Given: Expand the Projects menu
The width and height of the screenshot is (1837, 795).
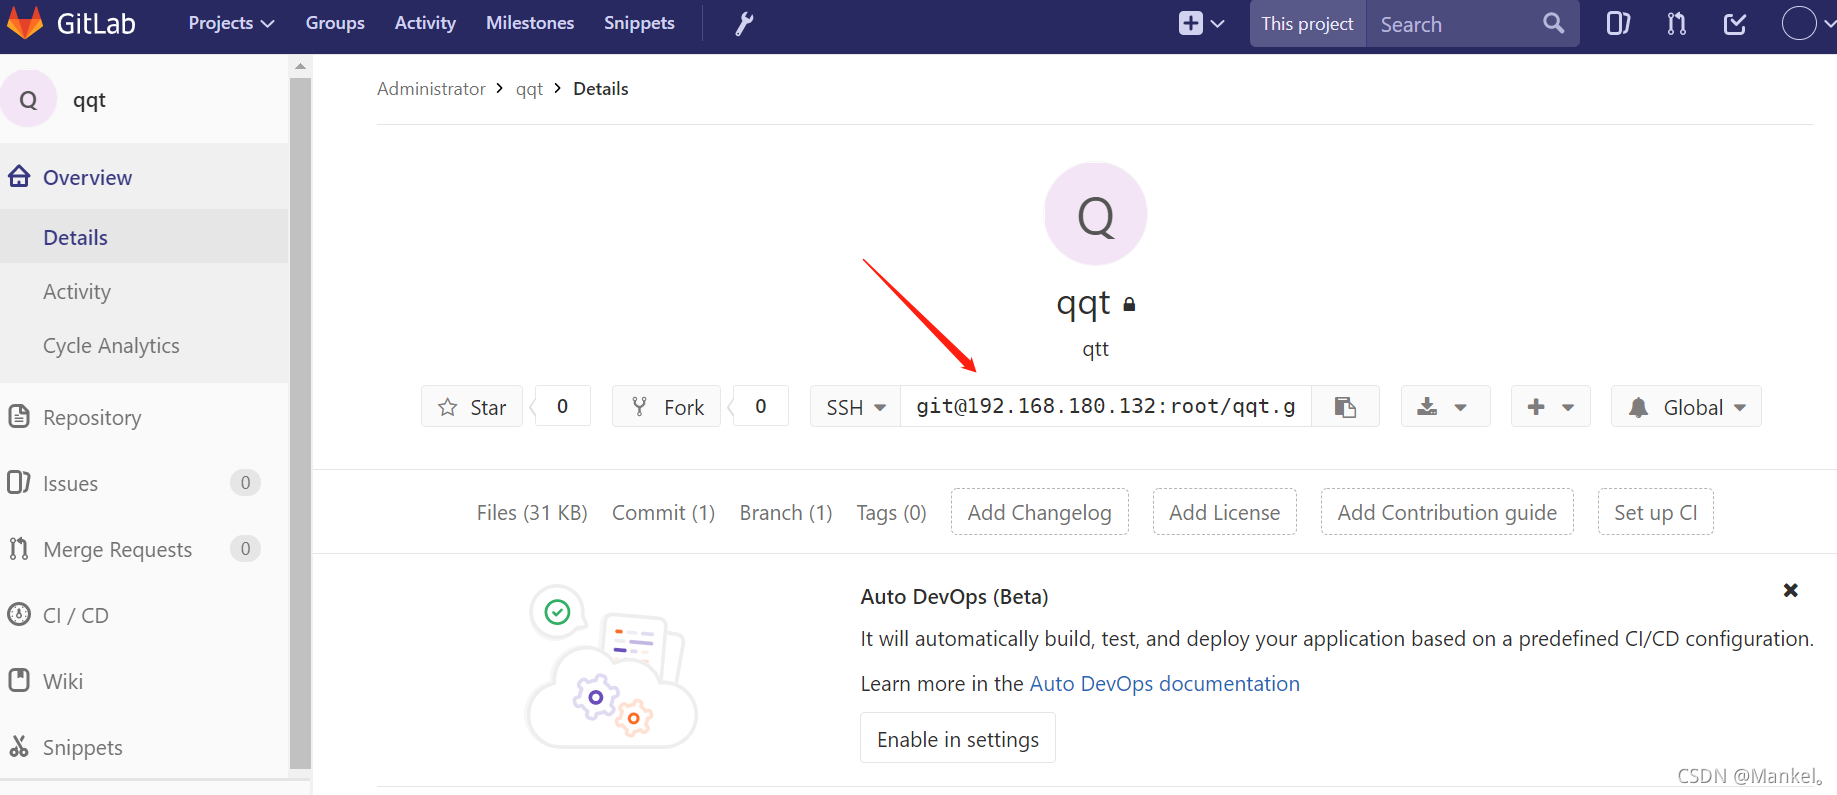Looking at the screenshot, I should click(231, 23).
